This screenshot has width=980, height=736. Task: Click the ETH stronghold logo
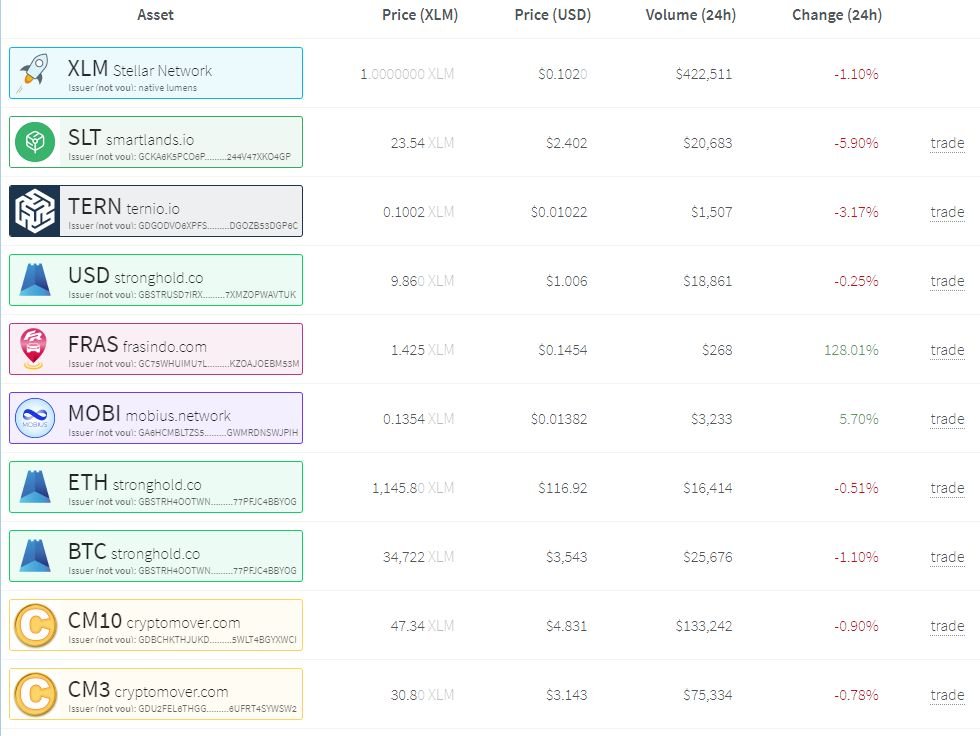pyautogui.click(x=35, y=486)
